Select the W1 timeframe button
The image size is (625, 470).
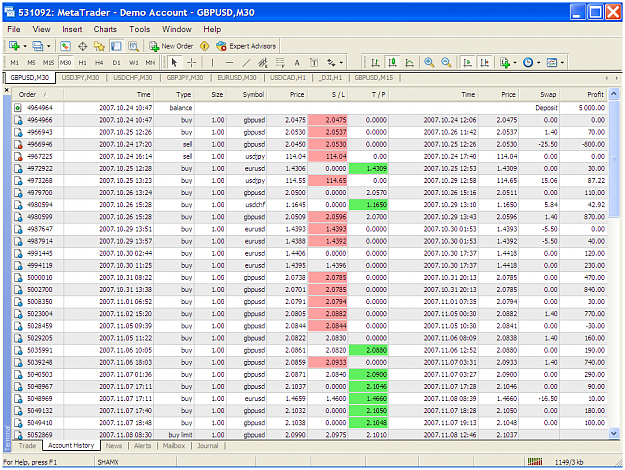coord(134,63)
